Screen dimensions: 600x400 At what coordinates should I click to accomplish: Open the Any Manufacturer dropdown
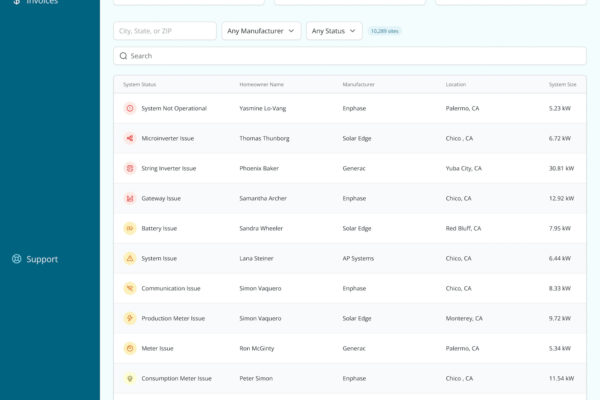pyautogui.click(x=261, y=31)
